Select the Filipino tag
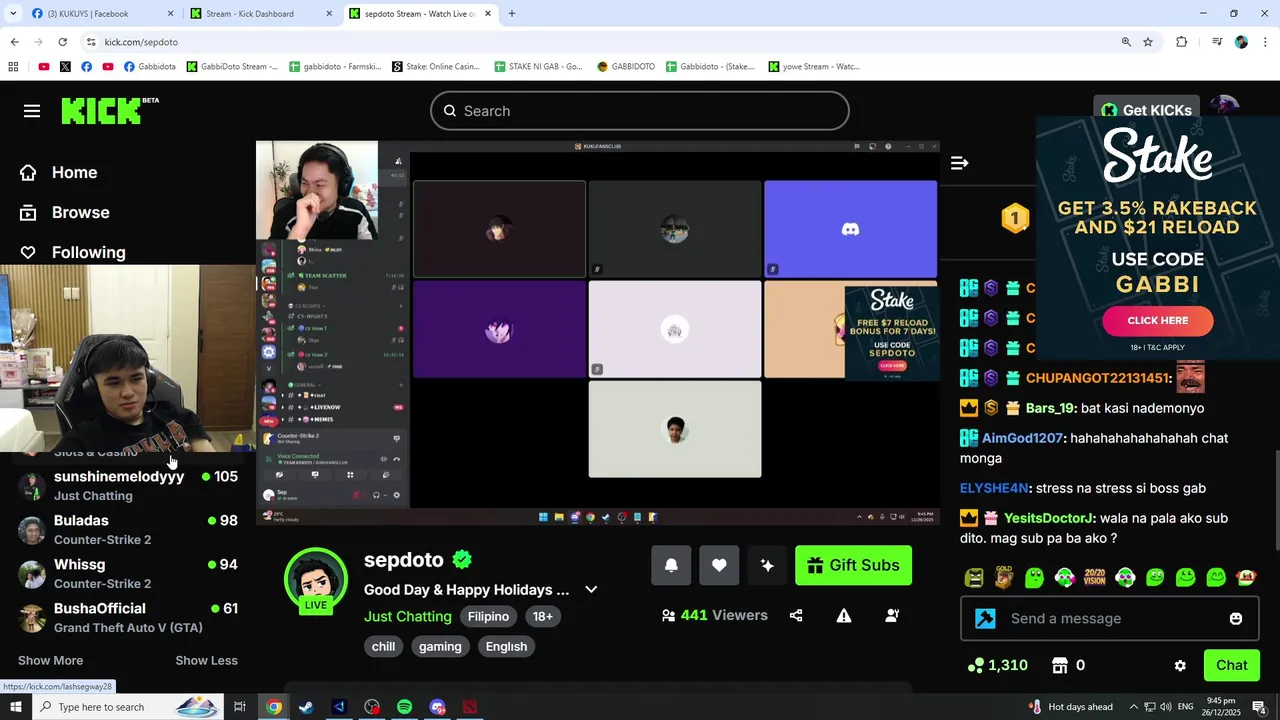This screenshot has height=720, width=1280. pyautogui.click(x=488, y=616)
